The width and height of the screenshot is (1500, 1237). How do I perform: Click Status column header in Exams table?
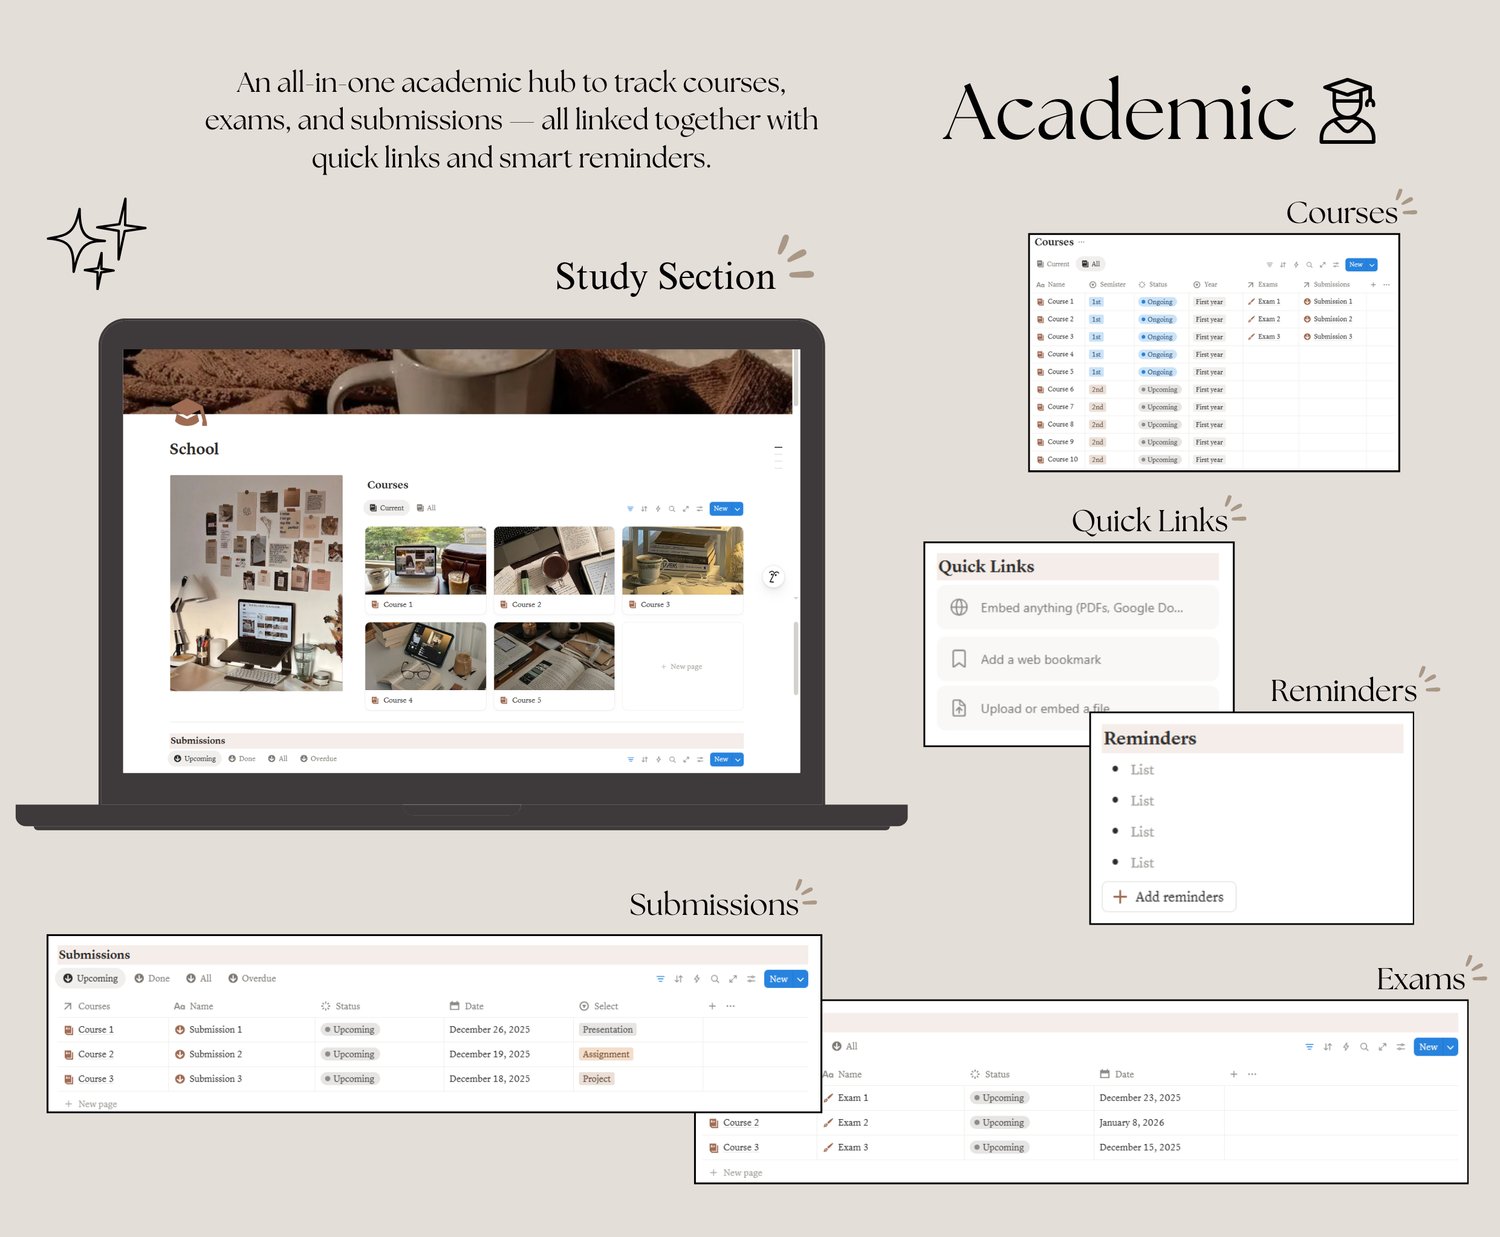click(990, 1074)
